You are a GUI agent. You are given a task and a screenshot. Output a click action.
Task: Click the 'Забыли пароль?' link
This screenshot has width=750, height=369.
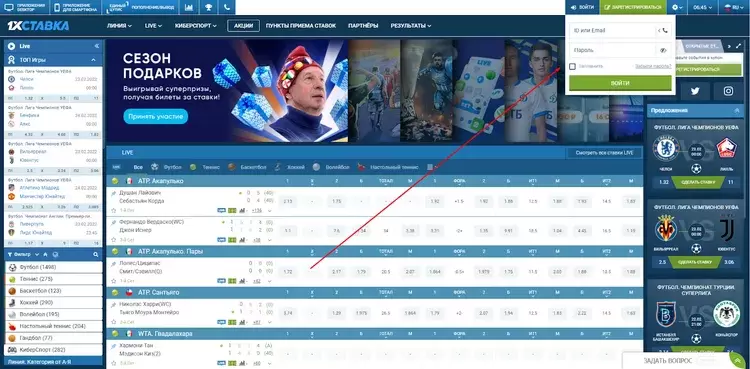point(653,66)
